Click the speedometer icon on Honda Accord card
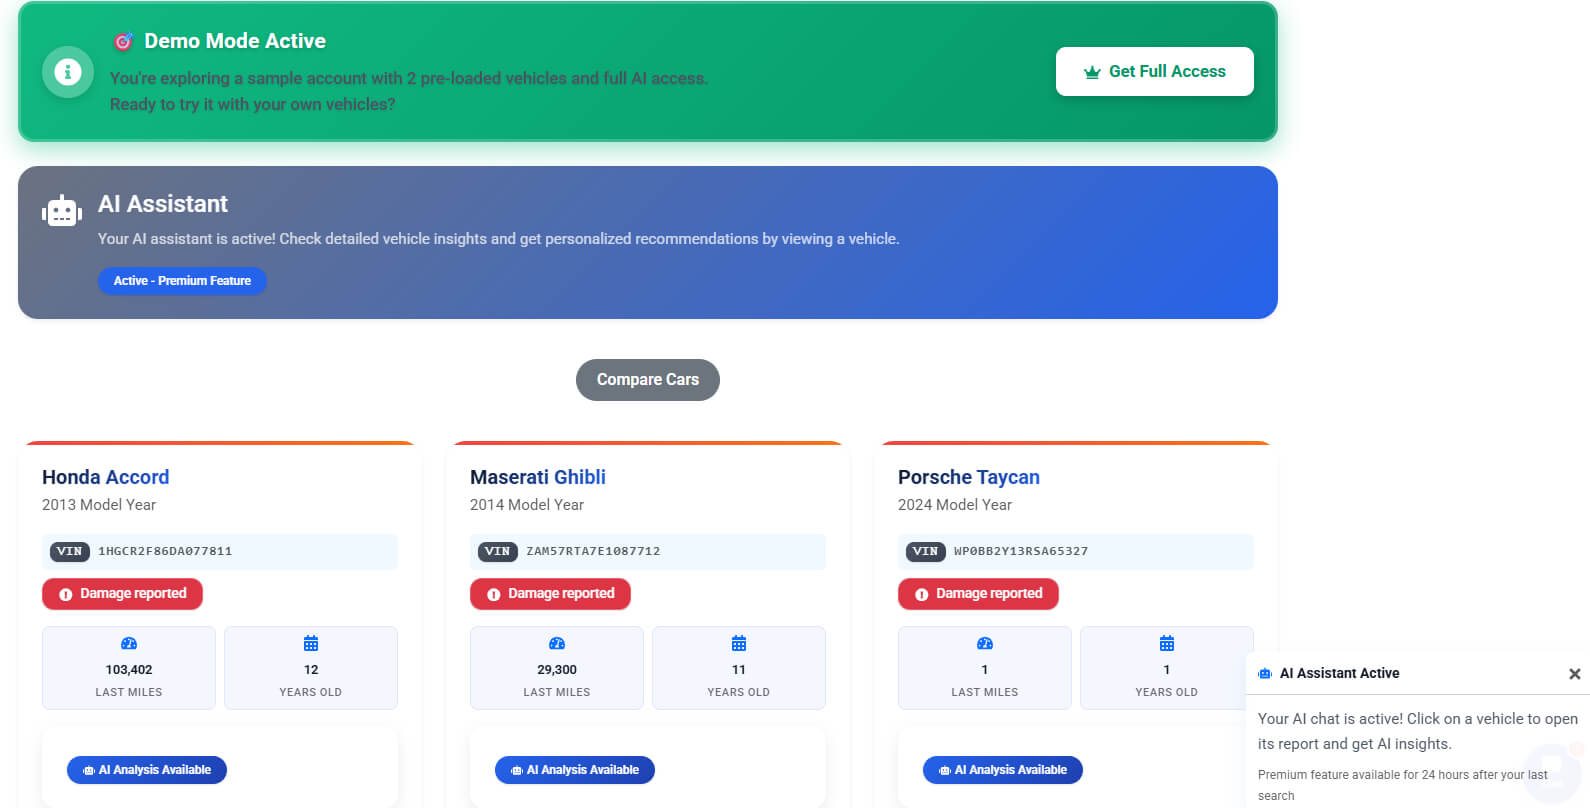 coord(129,643)
